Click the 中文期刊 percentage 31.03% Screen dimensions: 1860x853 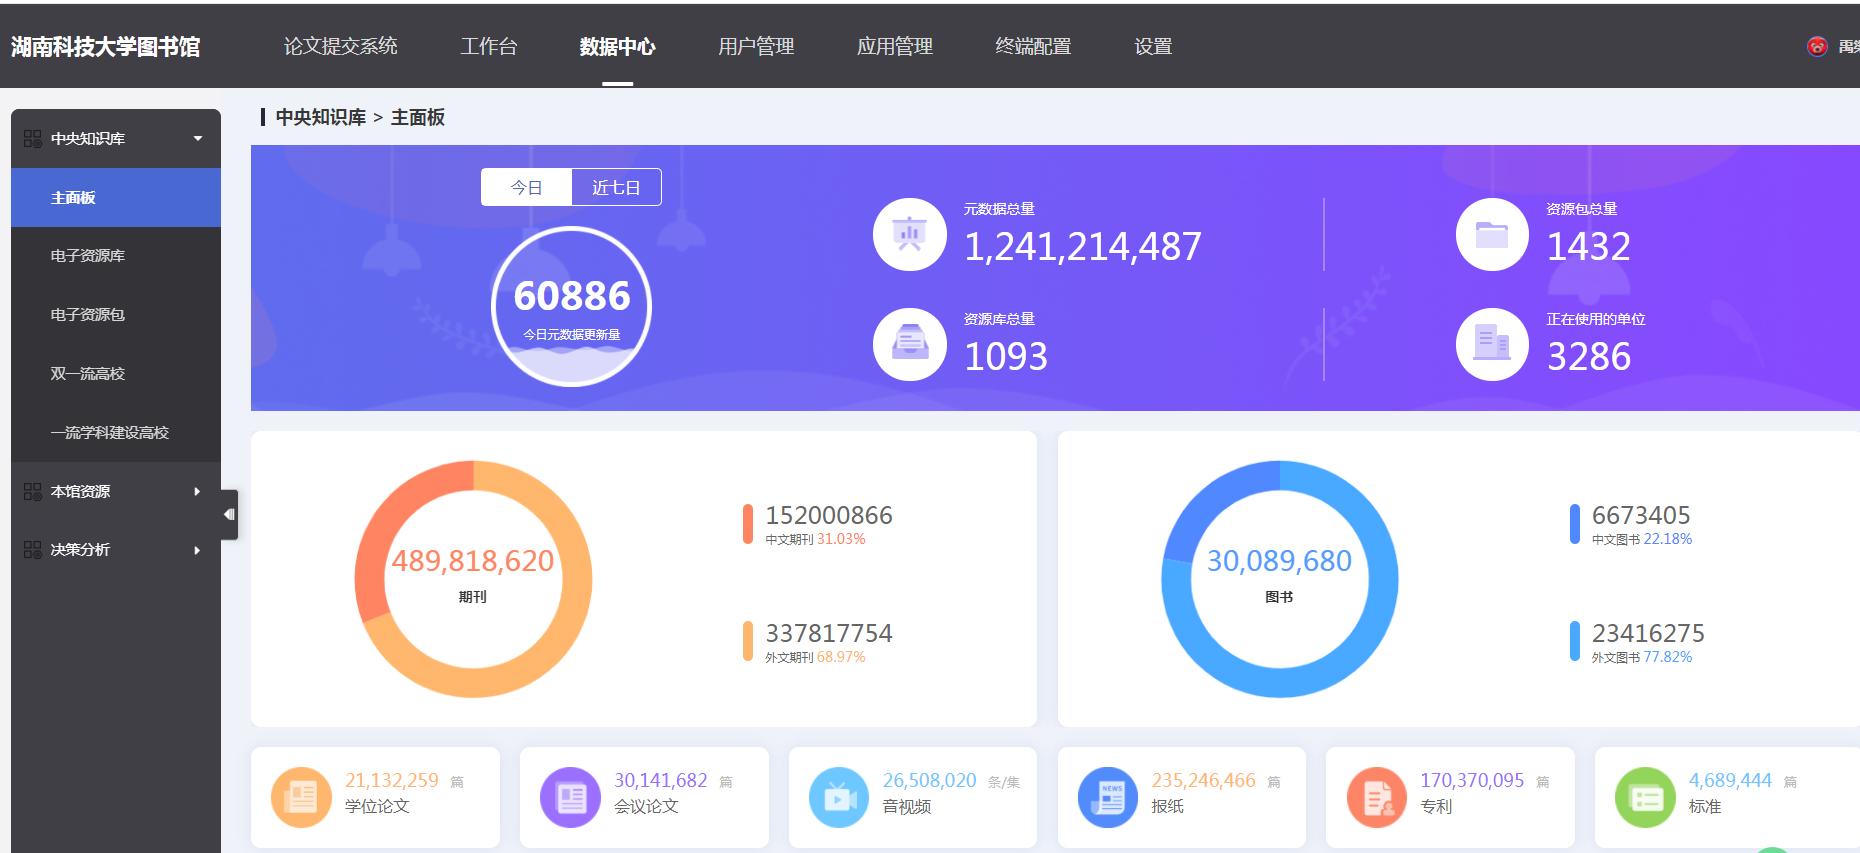pyautogui.click(x=841, y=539)
